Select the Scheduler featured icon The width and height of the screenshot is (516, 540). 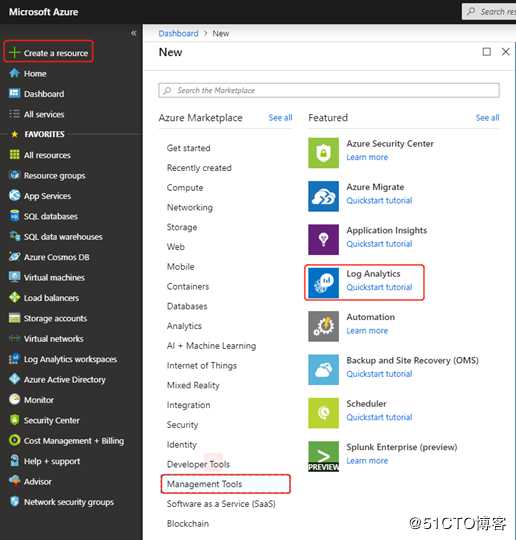(x=323, y=413)
